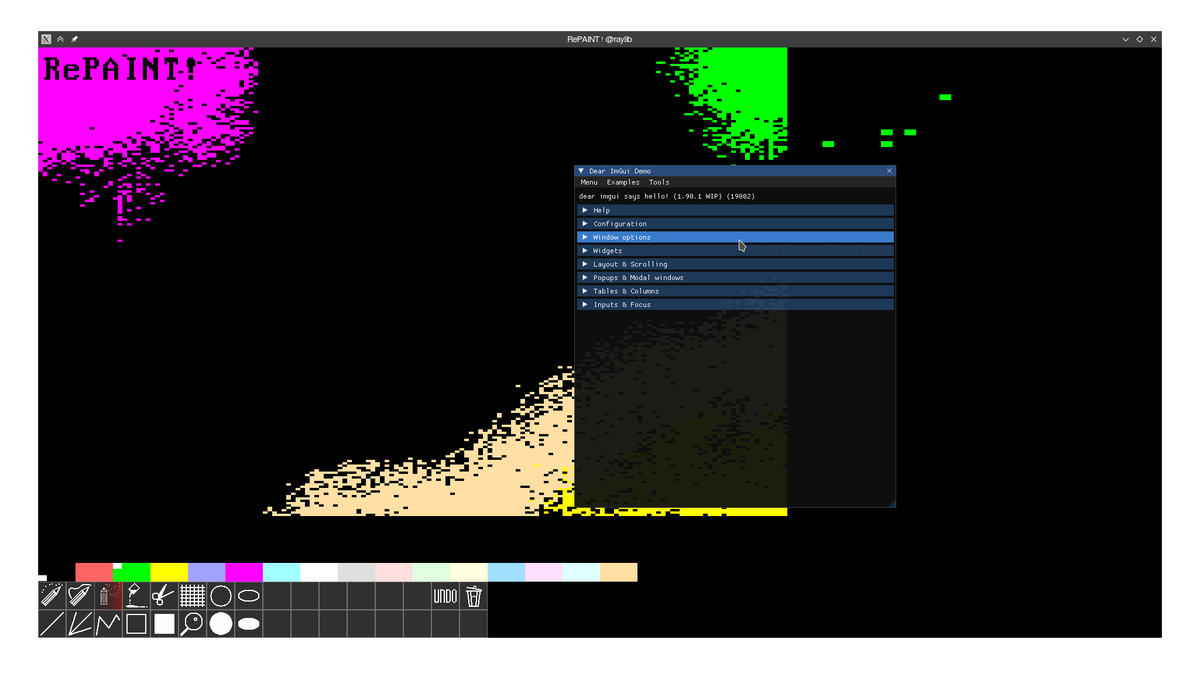This screenshot has height=683, width=1200.
Task: Pick the magenta color swatch
Action: point(244,572)
